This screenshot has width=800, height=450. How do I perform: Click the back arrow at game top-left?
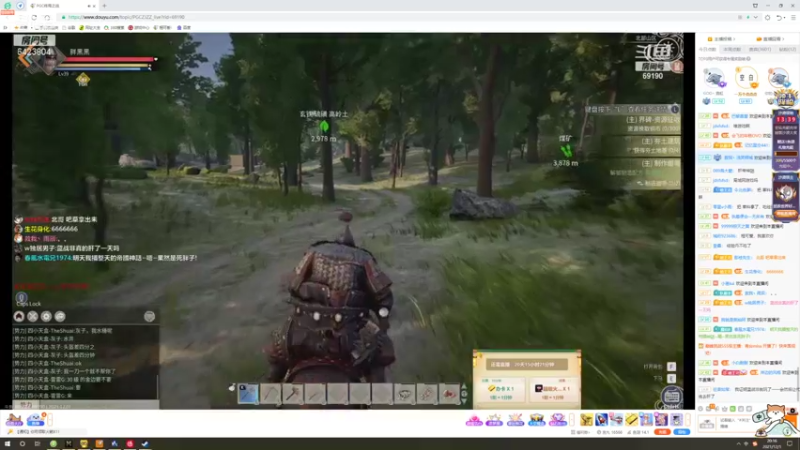click(23, 58)
